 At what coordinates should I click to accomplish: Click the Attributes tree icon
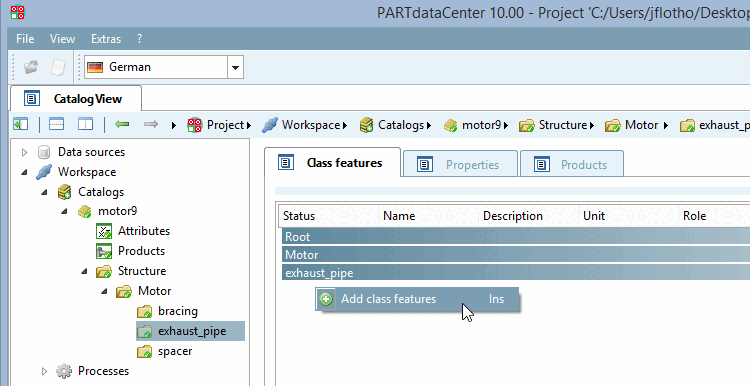(104, 231)
